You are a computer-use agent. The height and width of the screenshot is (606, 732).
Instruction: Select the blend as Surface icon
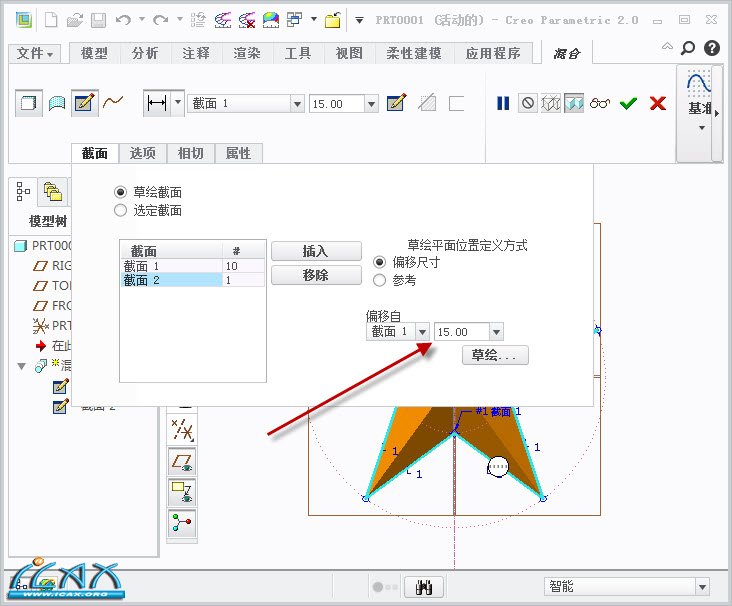pyautogui.click(x=57, y=103)
